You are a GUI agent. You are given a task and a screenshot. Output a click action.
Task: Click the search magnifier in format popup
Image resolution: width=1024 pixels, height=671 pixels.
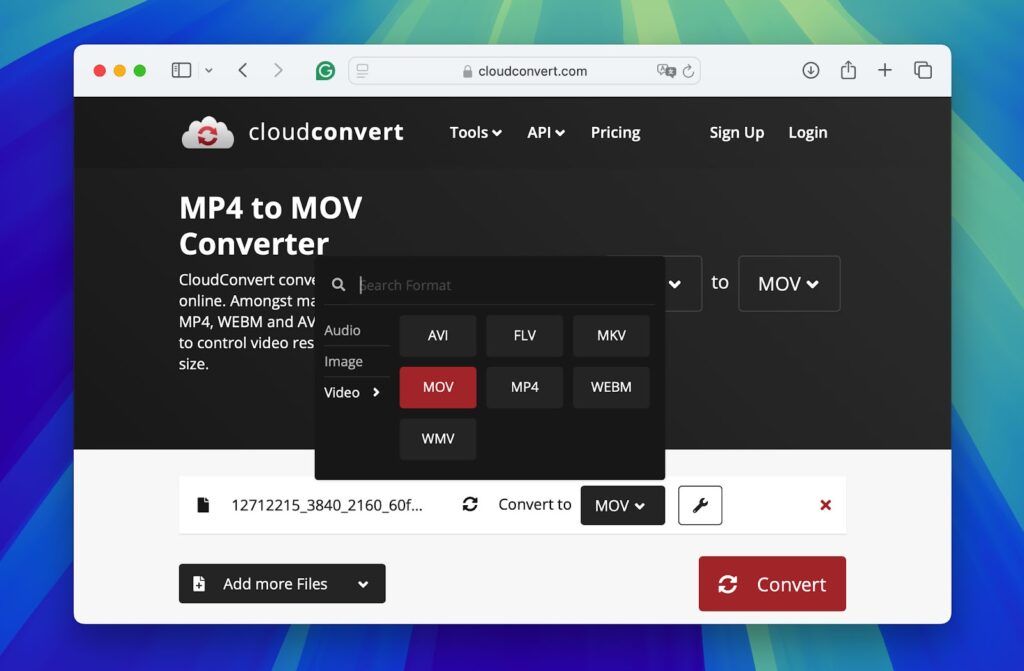click(x=338, y=285)
